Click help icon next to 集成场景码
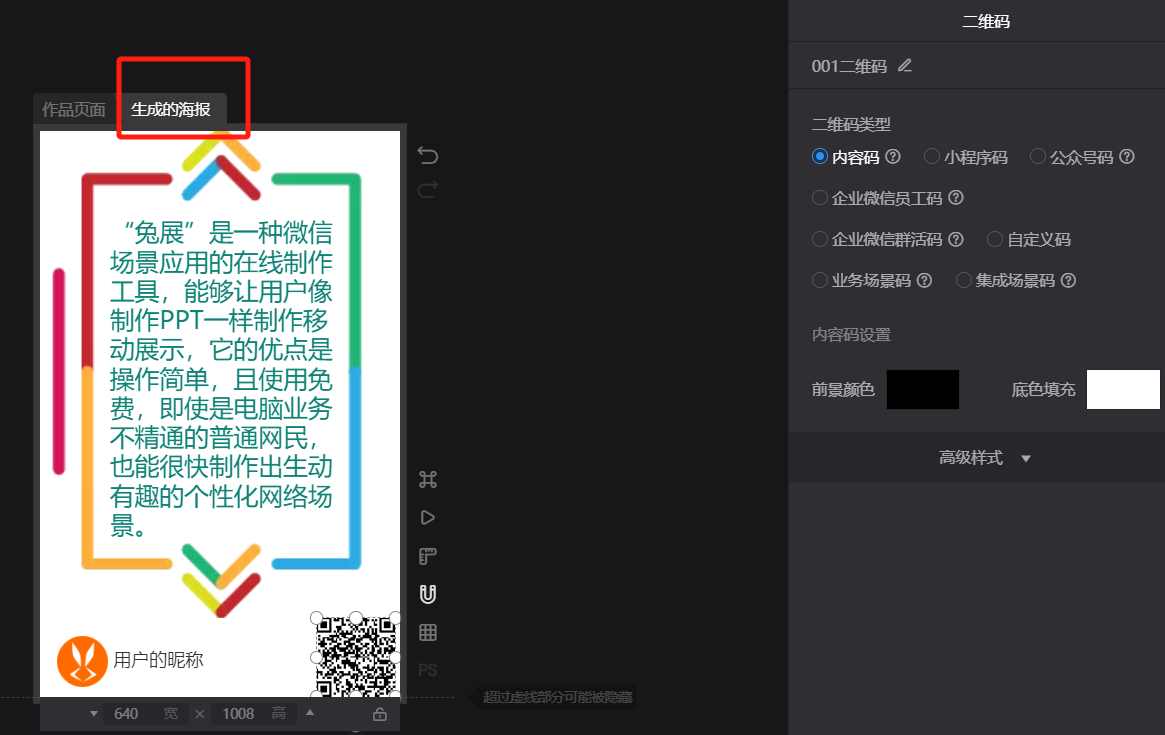1165x735 pixels. pyautogui.click(x=1068, y=280)
